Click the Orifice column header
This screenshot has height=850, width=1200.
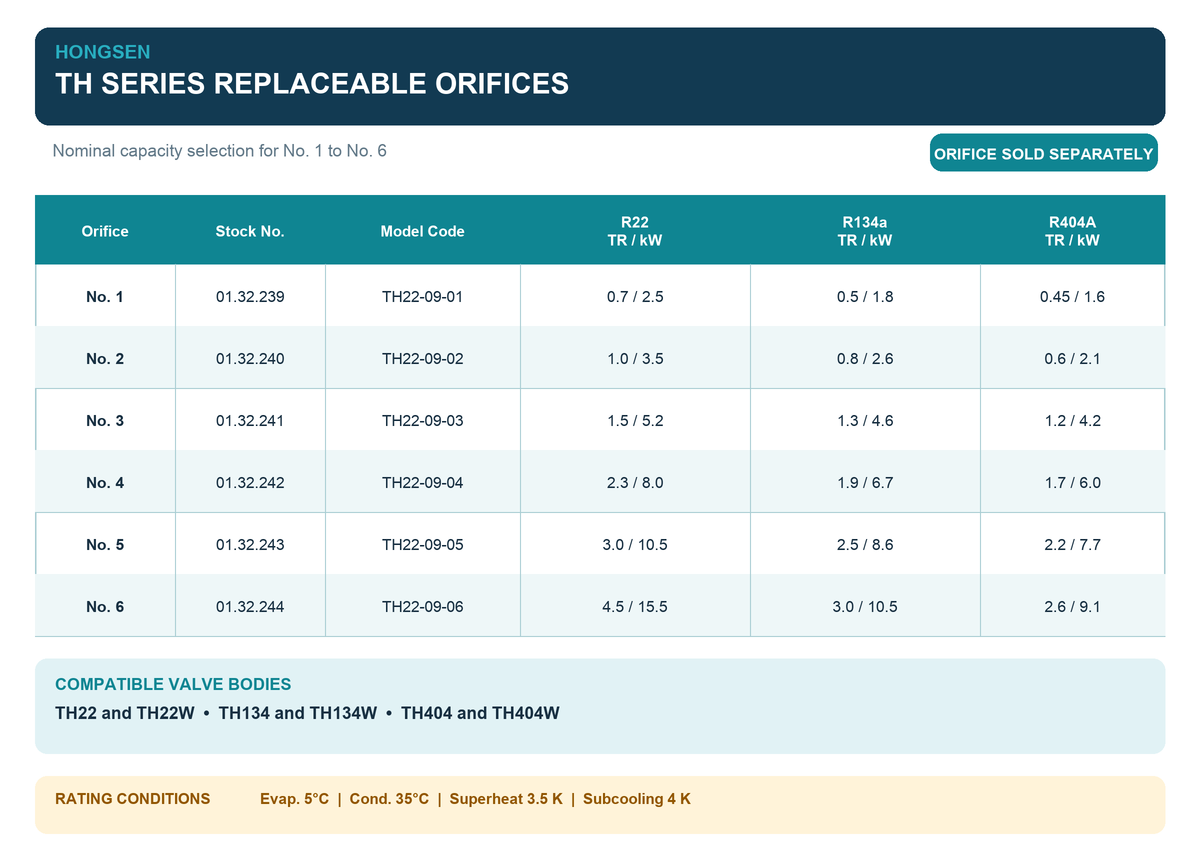(105, 231)
